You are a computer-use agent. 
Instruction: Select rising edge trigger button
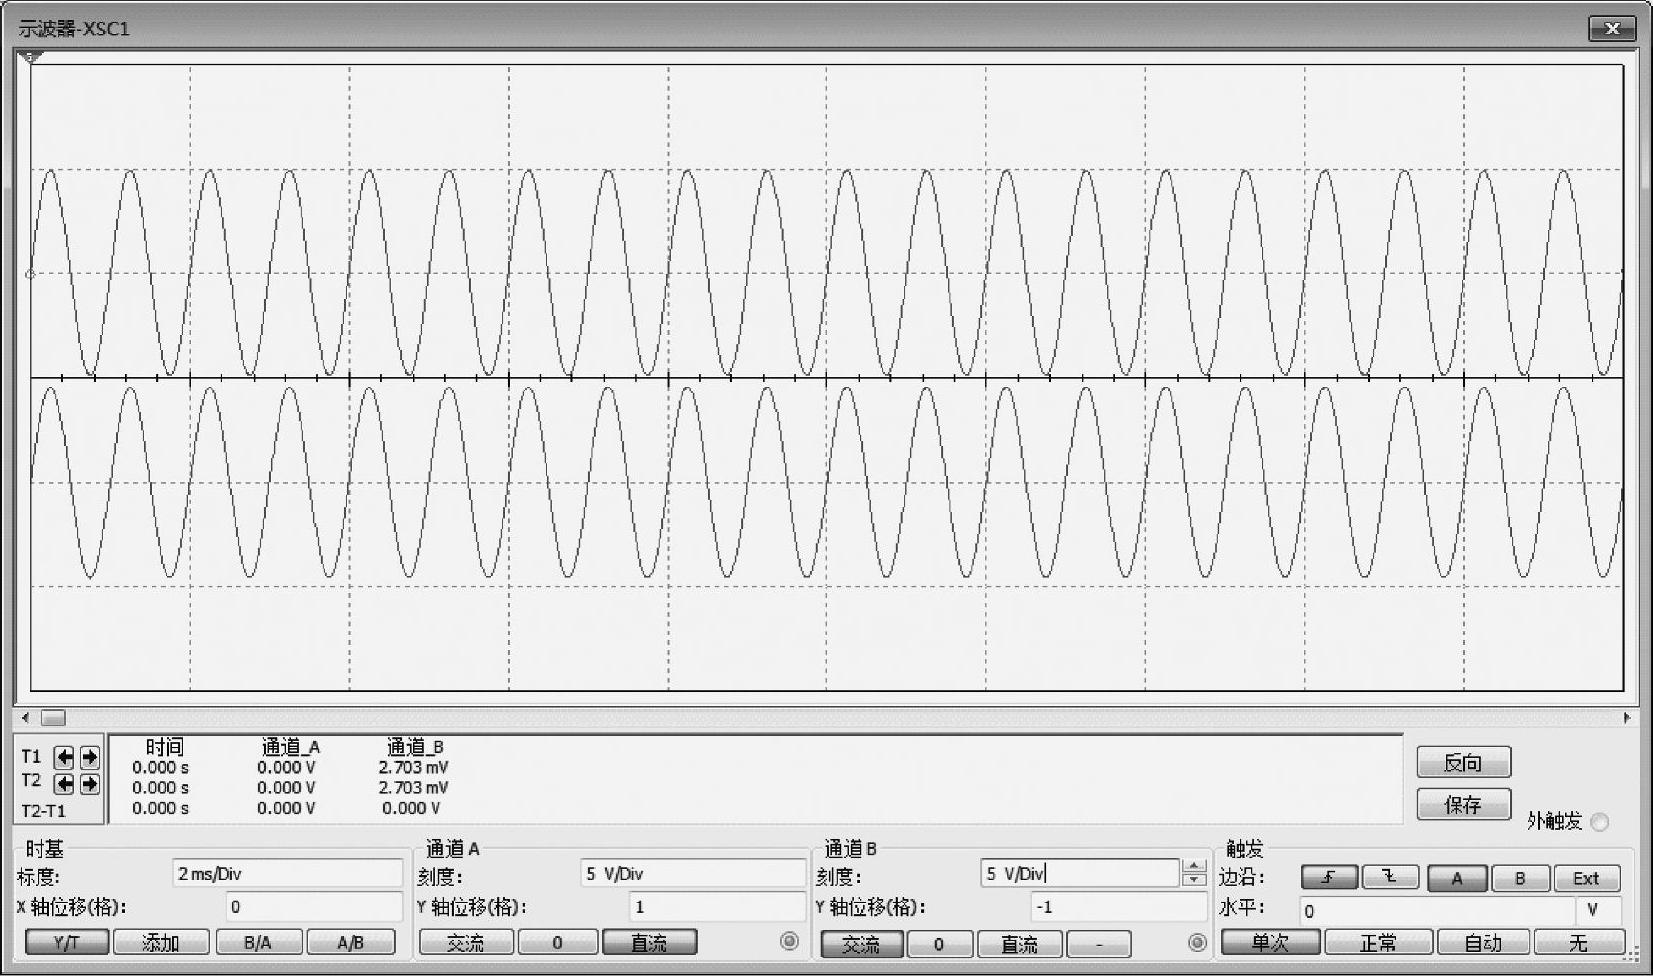coord(1329,877)
